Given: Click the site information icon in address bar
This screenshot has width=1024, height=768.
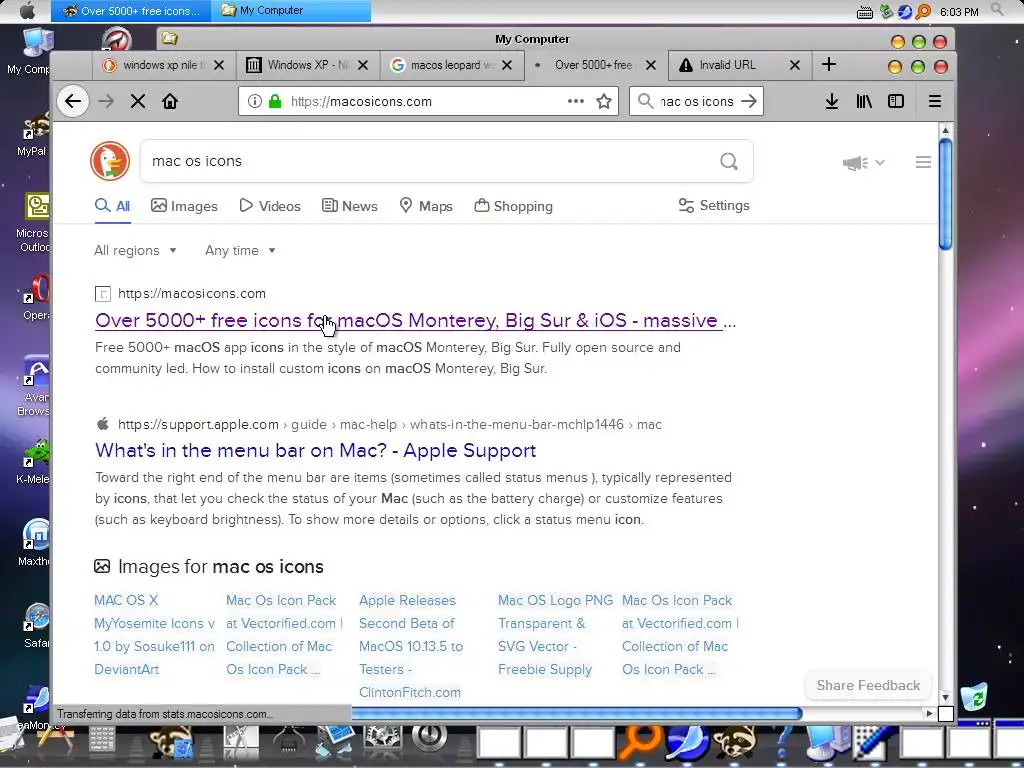Looking at the screenshot, I should [x=255, y=101].
